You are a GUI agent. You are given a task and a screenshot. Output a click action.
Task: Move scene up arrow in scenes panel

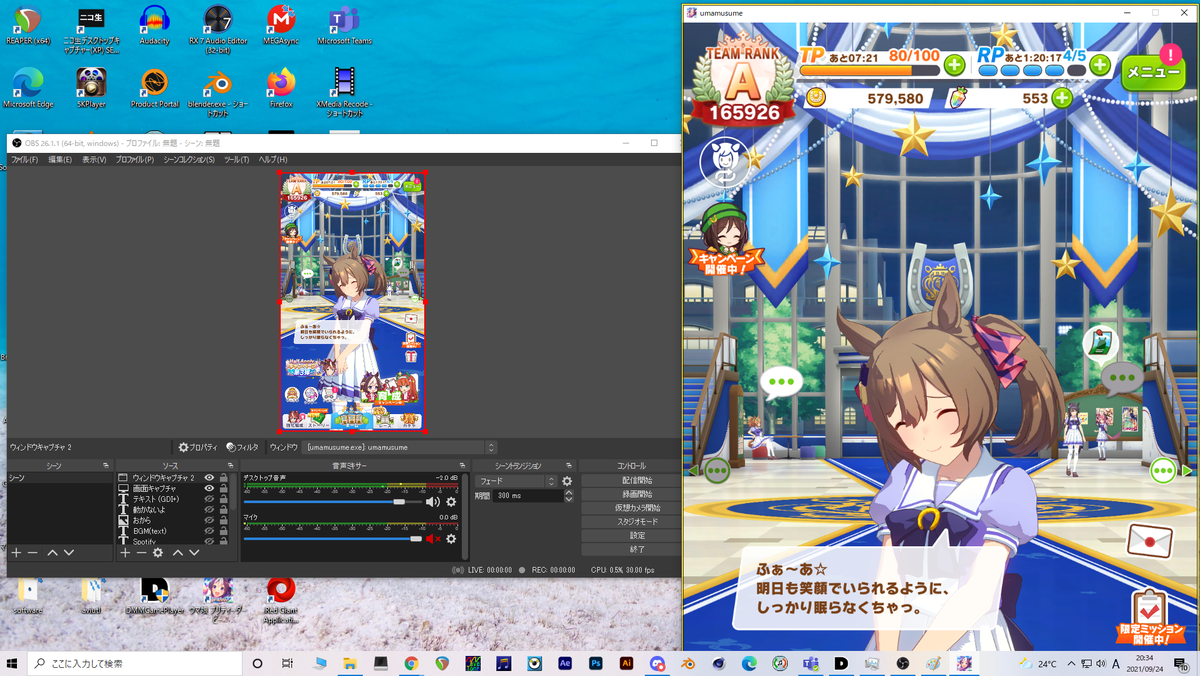point(53,552)
